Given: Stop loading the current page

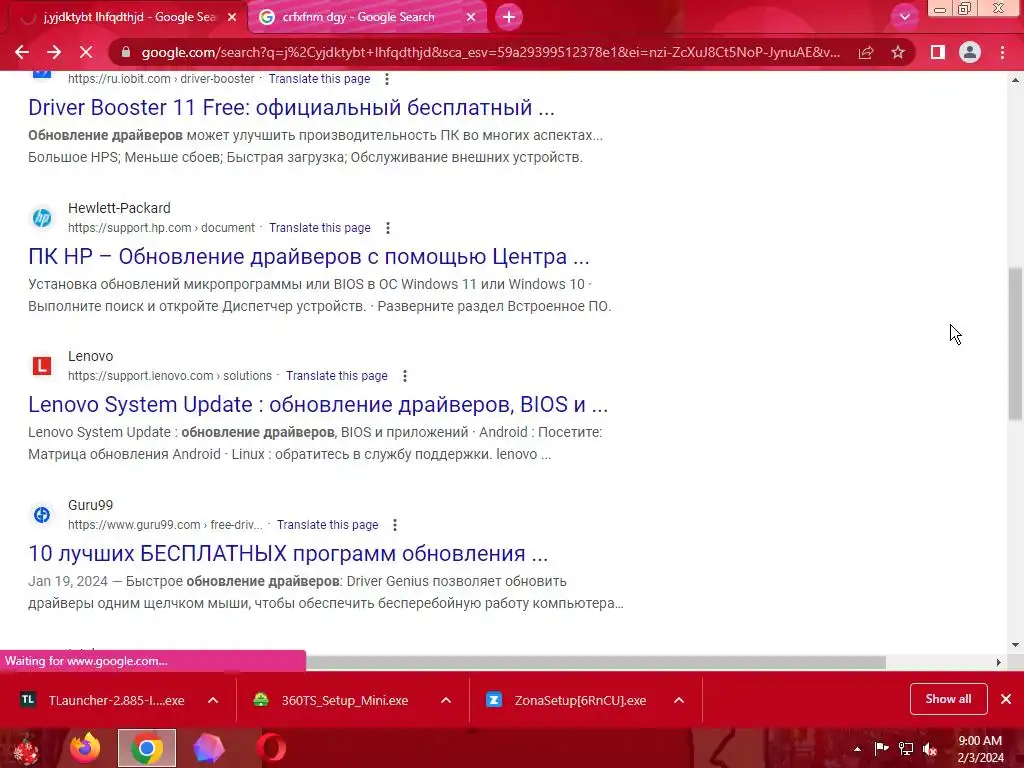Looking at the screenshot, I should pyautogui.click(x=86, y=52).
